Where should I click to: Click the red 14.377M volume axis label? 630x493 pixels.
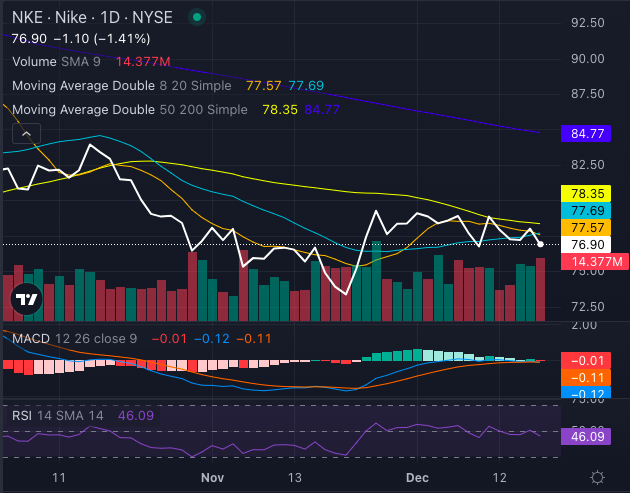coord(597,262)
